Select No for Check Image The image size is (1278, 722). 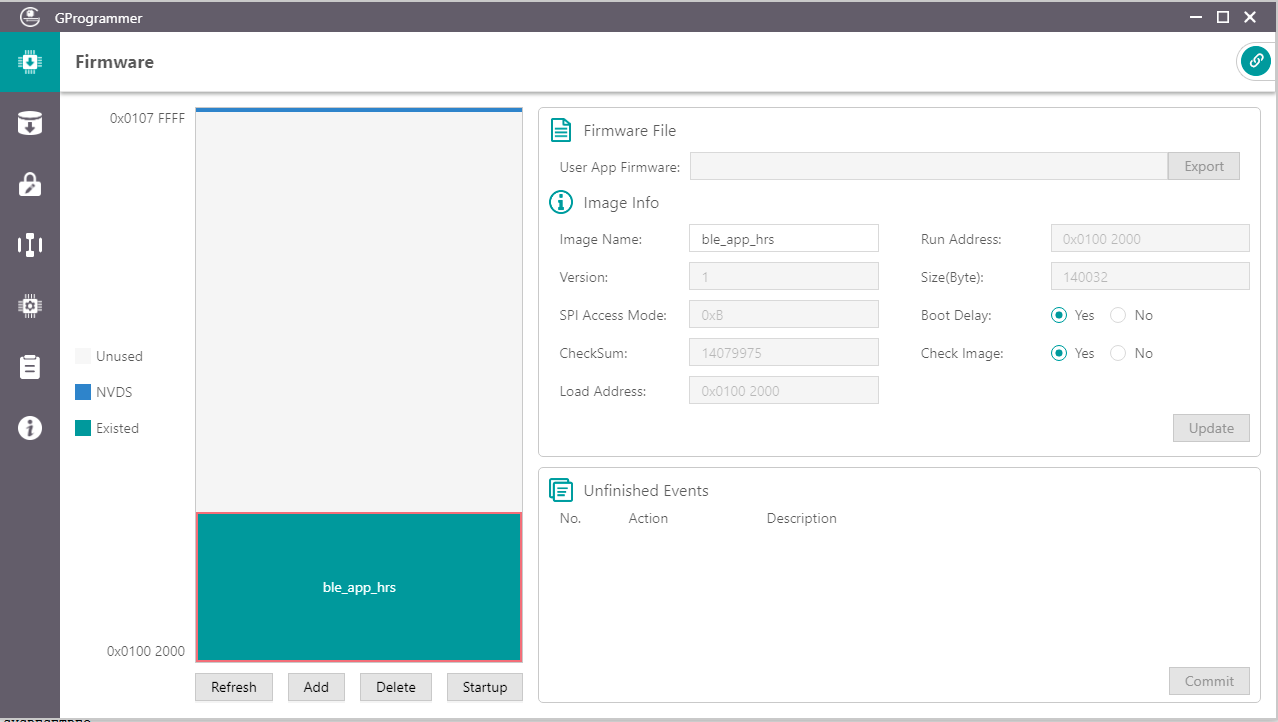point(1118,353)
